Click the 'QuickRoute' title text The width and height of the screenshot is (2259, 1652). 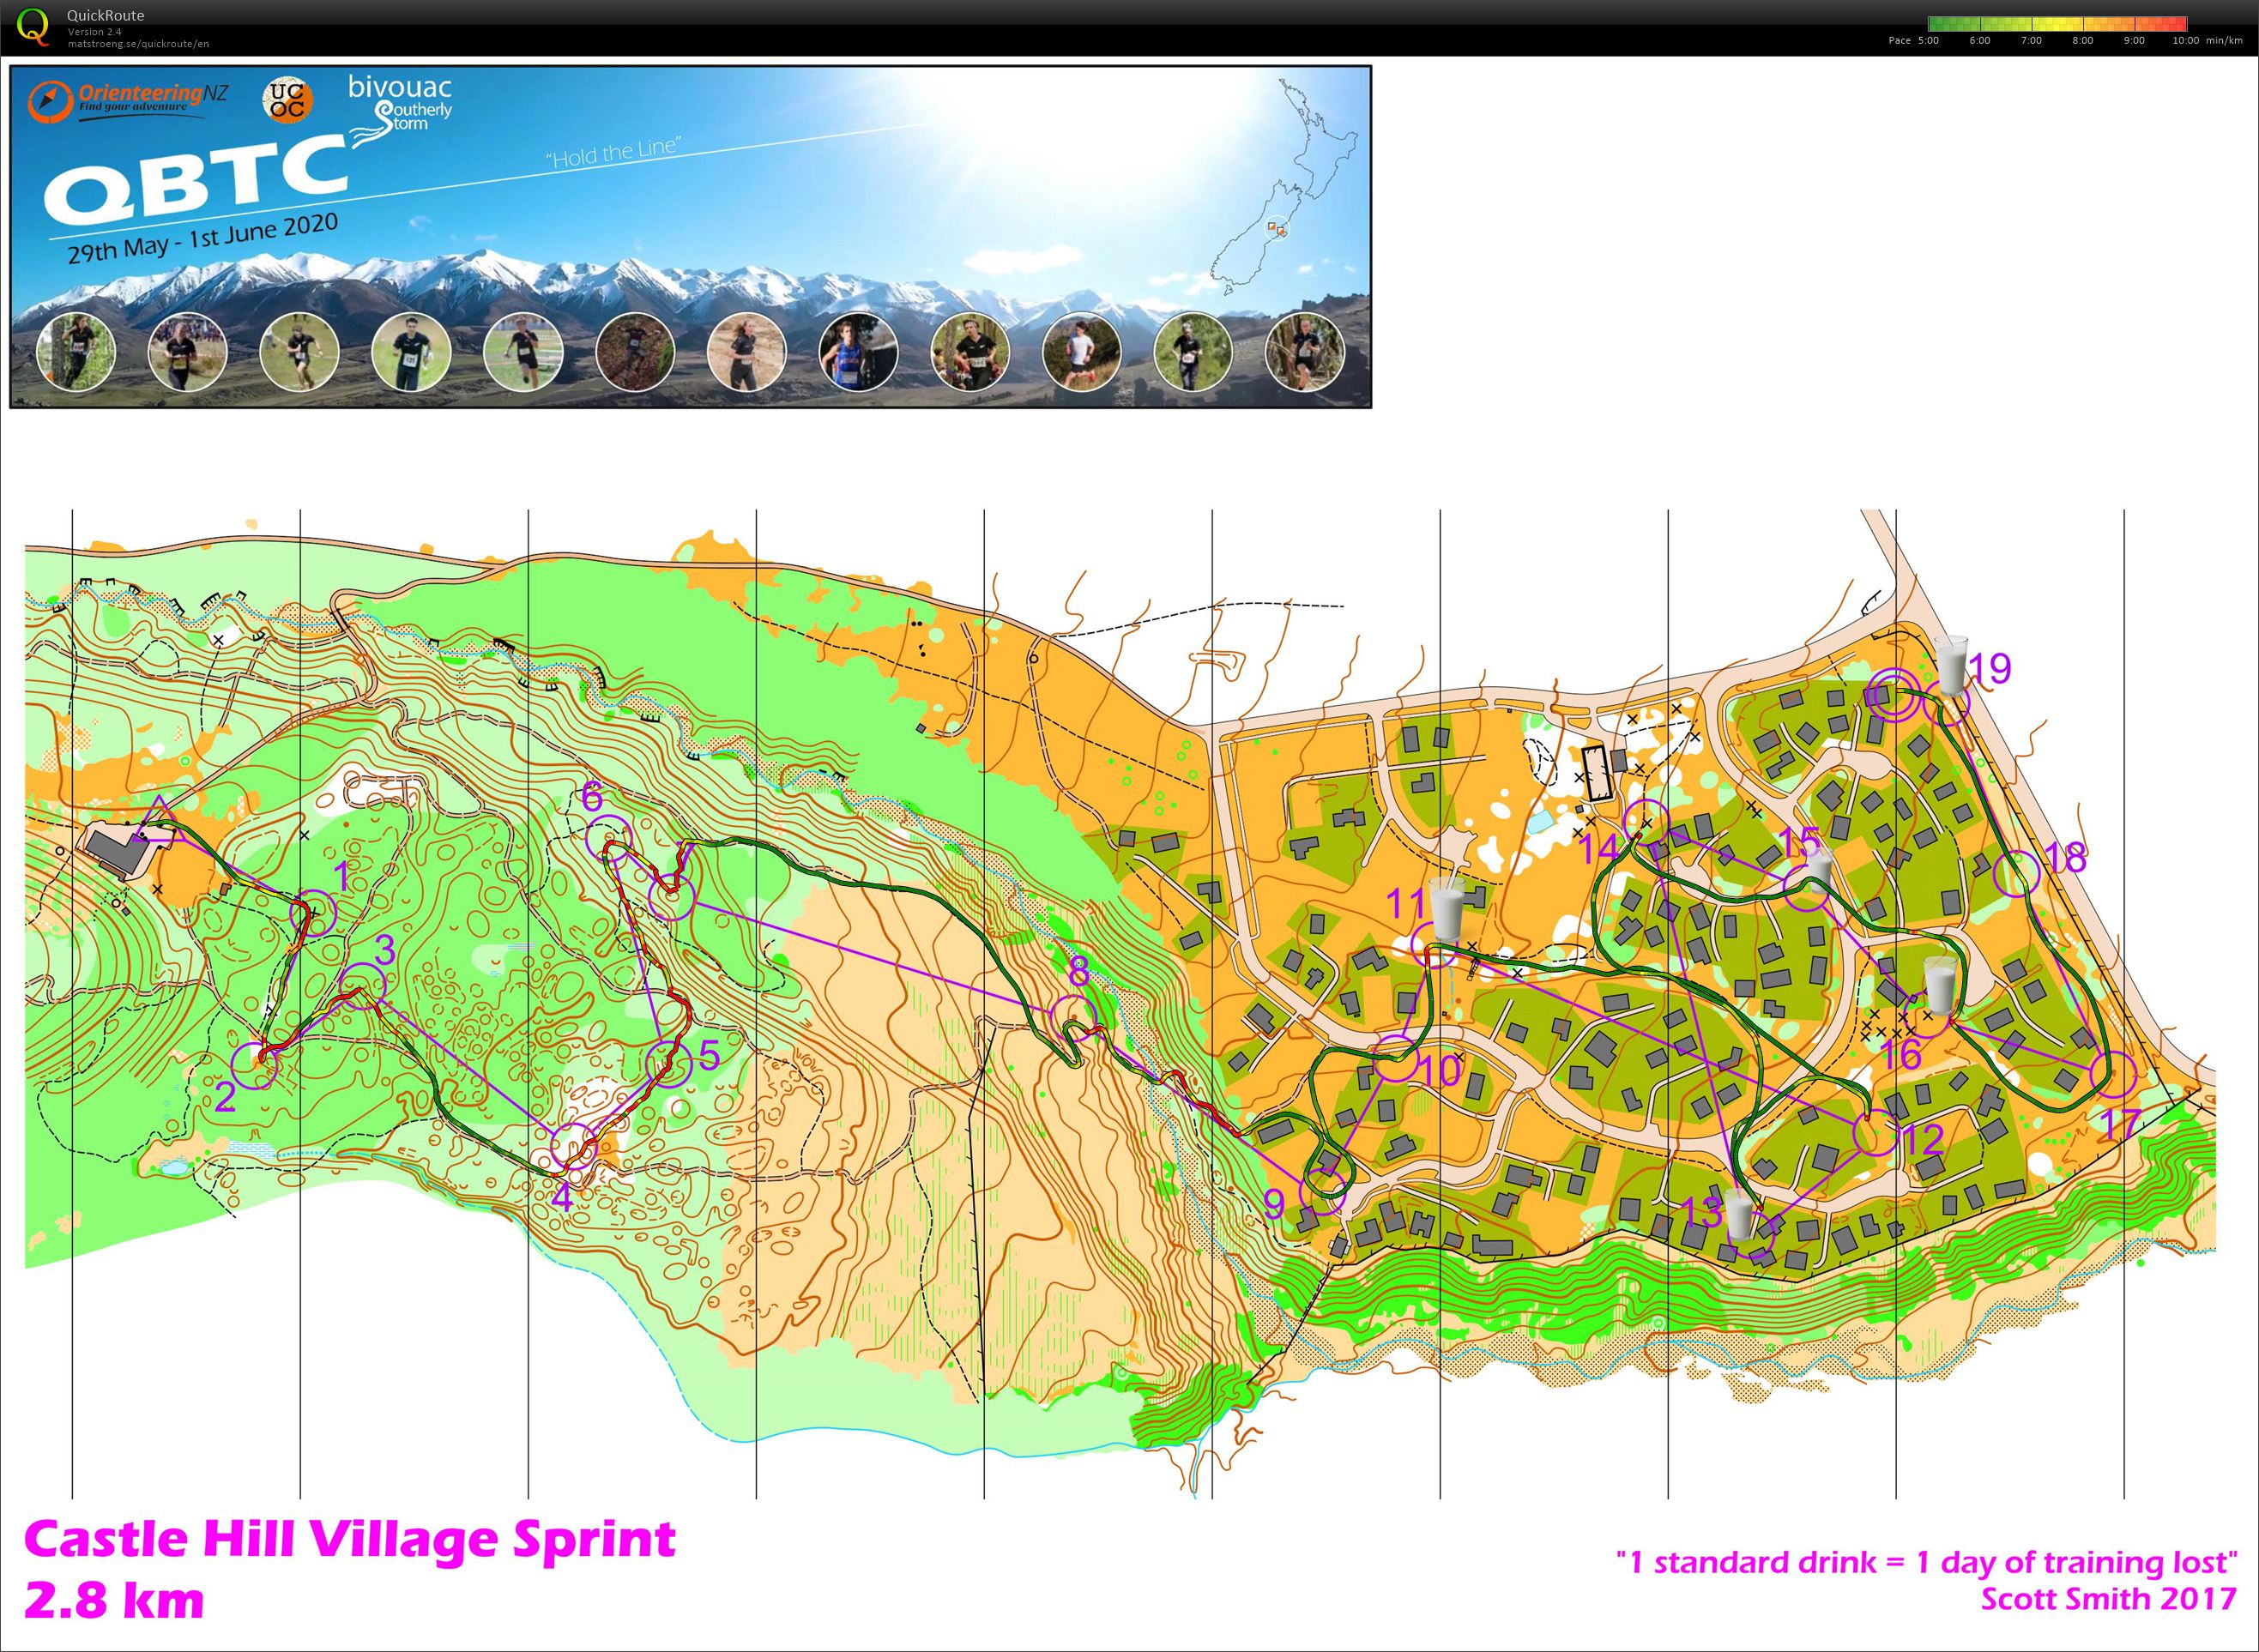(x=105, y=15)
